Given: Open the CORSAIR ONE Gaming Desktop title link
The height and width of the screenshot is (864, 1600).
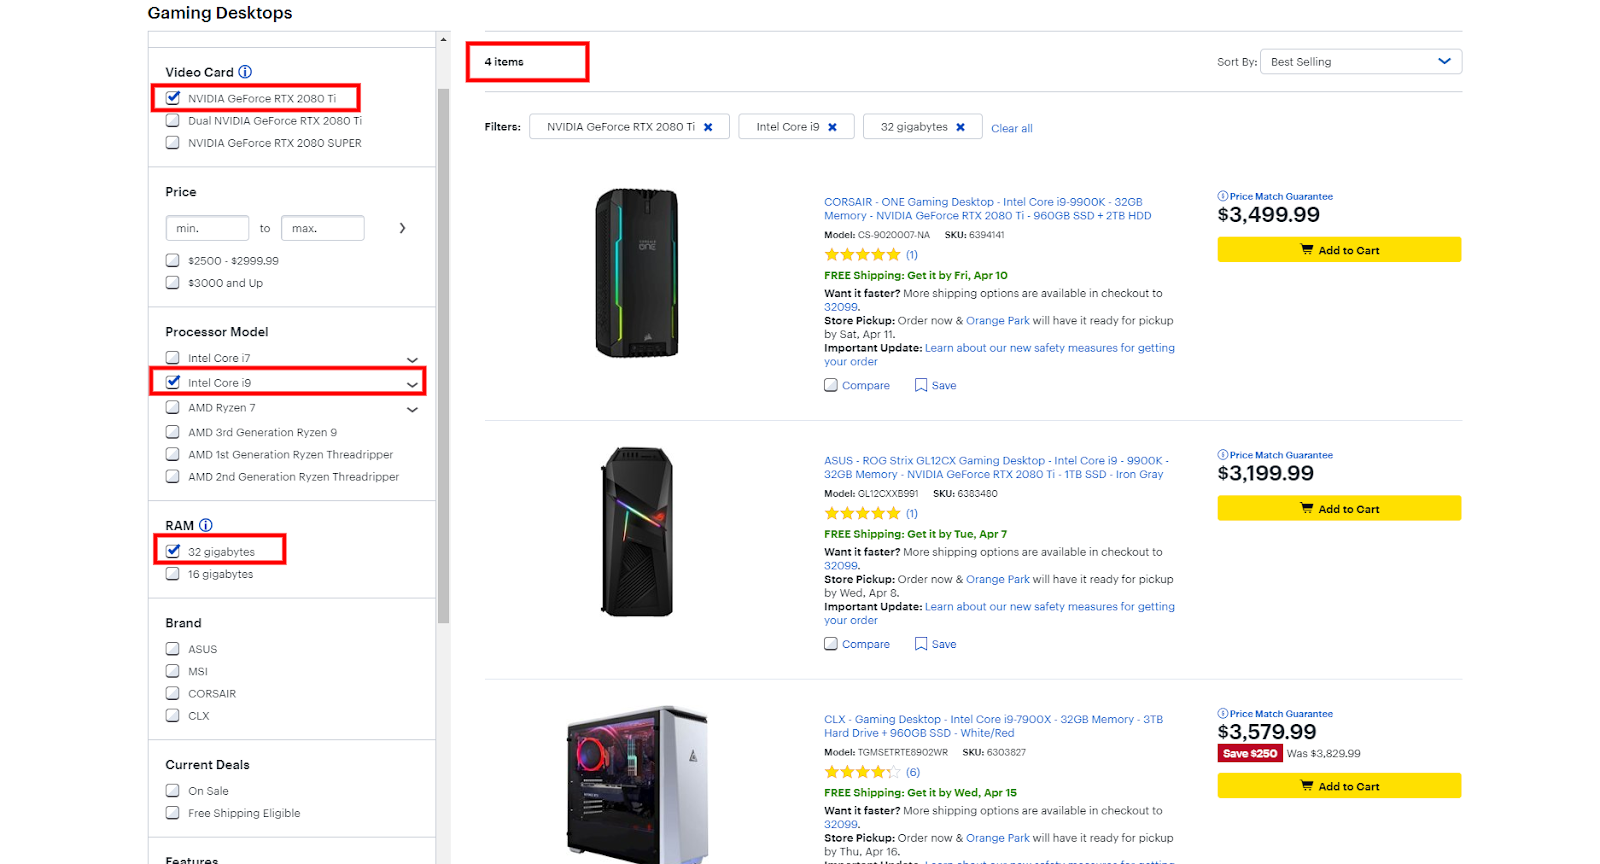Looking at the screenshot, I should pyautogui.click(x=988, y=209).
